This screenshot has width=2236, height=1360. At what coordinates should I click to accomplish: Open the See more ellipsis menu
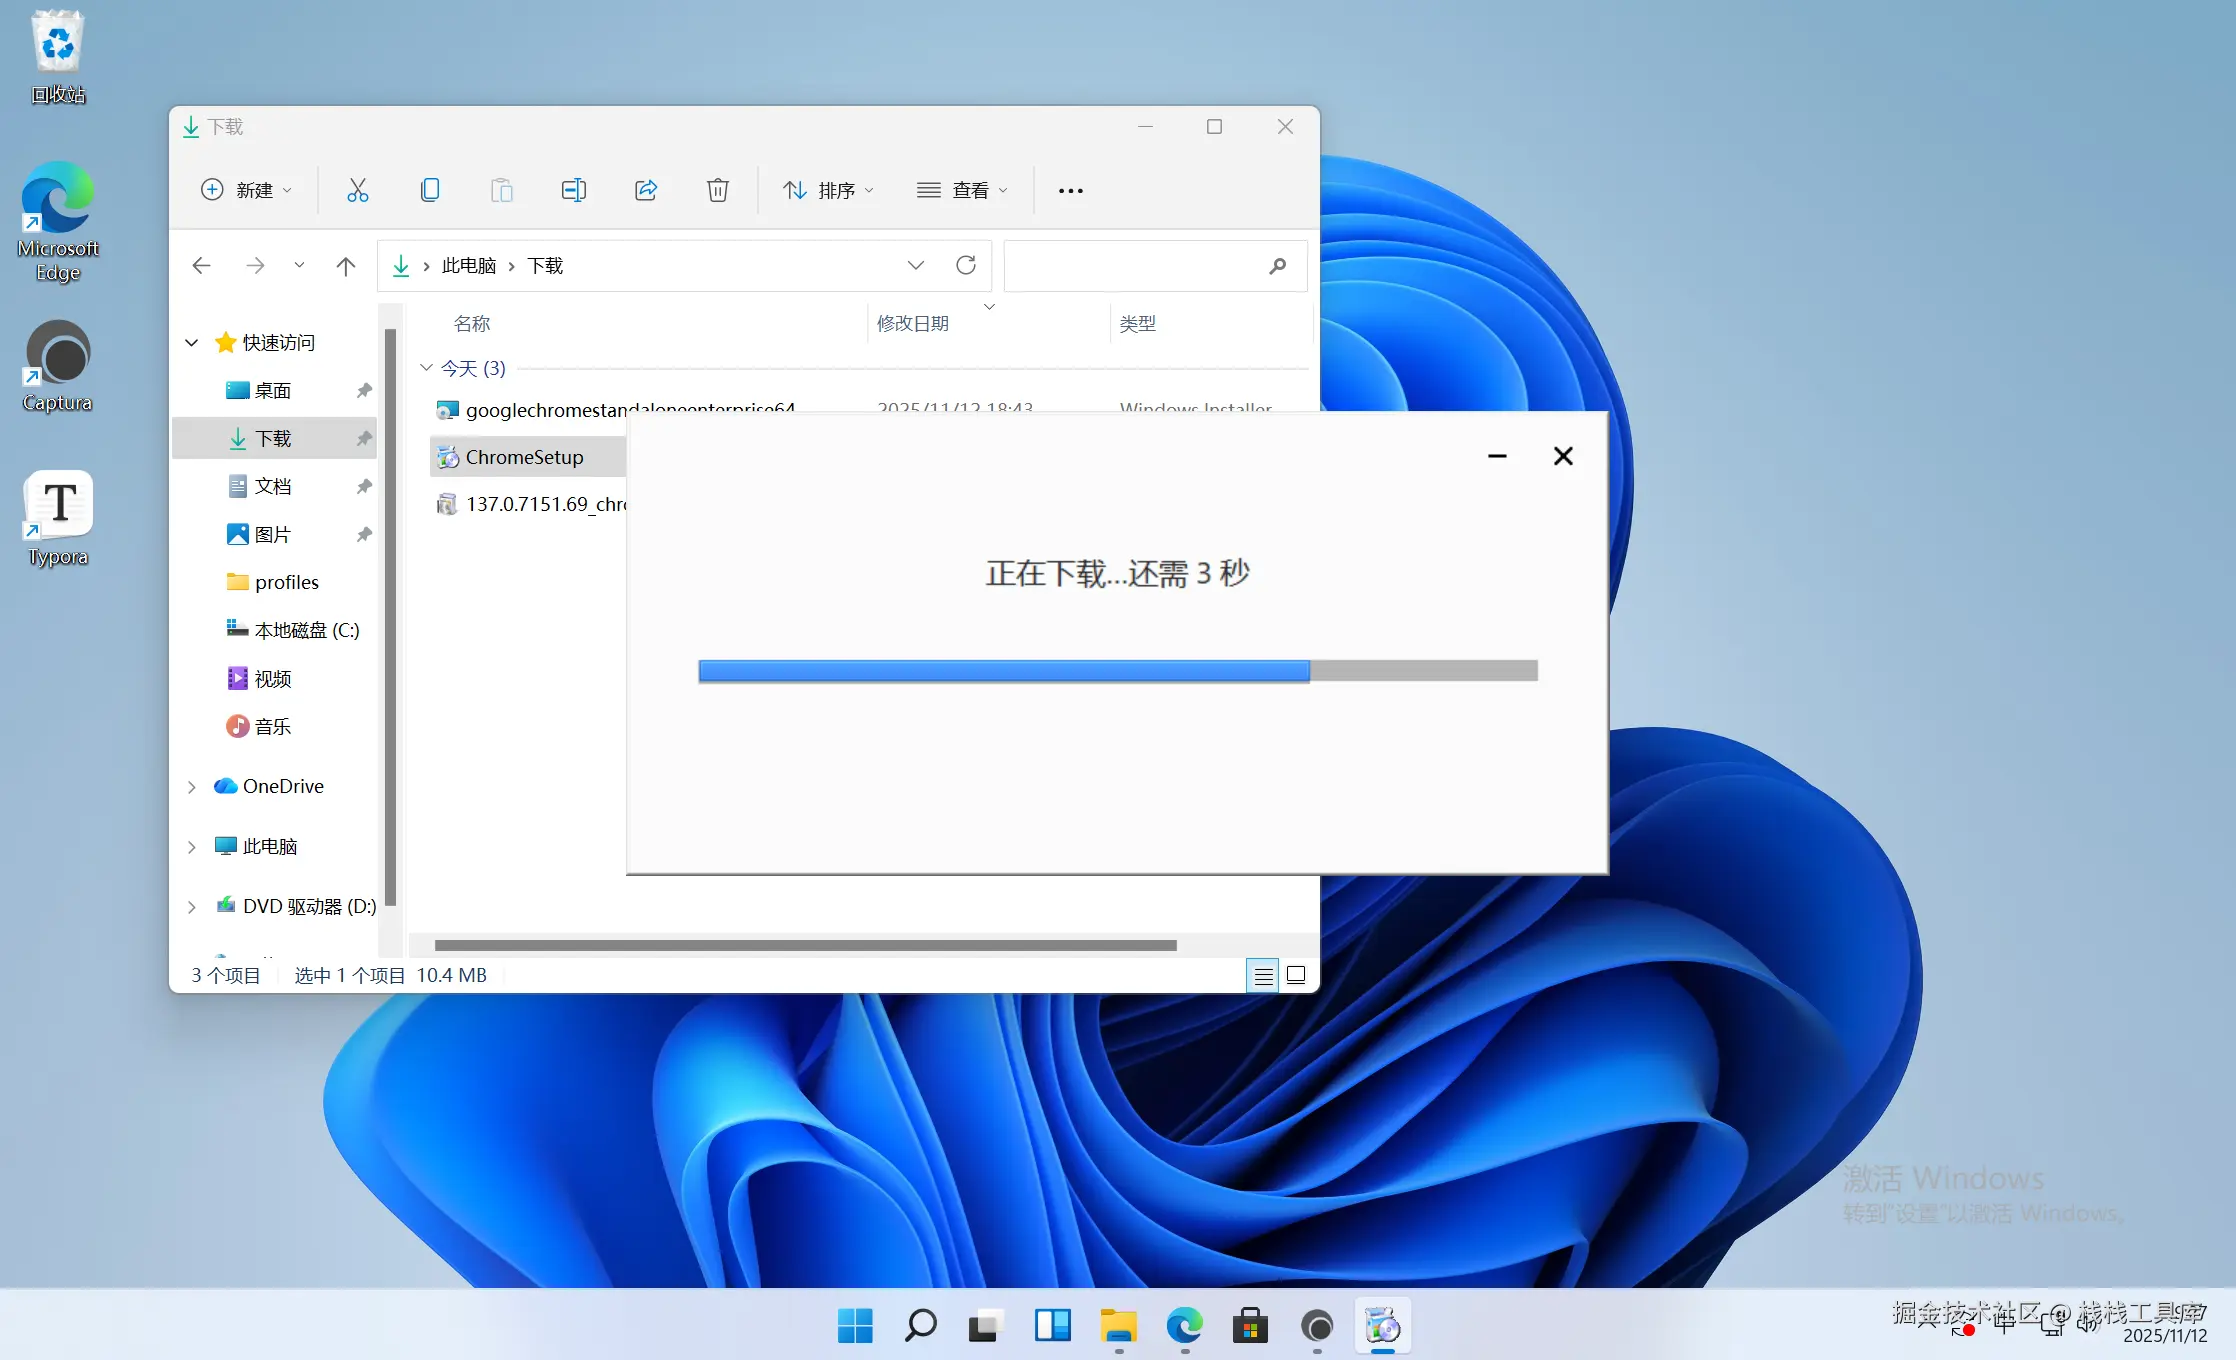click(x=1070, y=190)
